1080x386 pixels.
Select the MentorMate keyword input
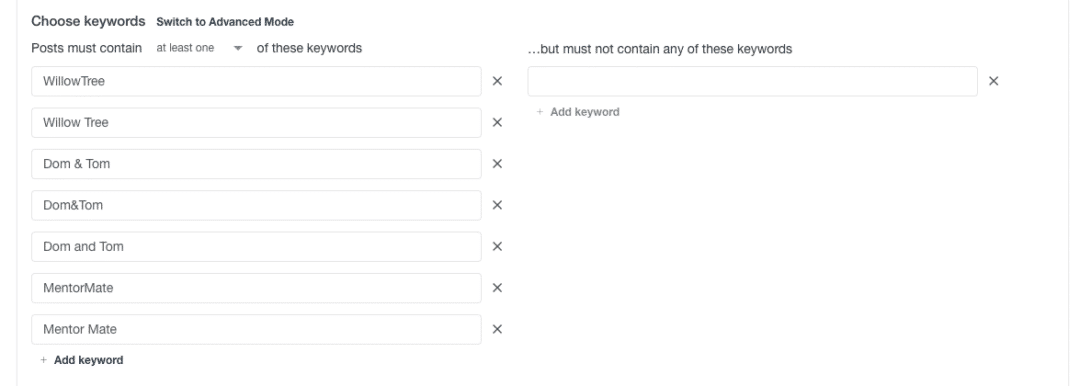[x=256, y=288]
